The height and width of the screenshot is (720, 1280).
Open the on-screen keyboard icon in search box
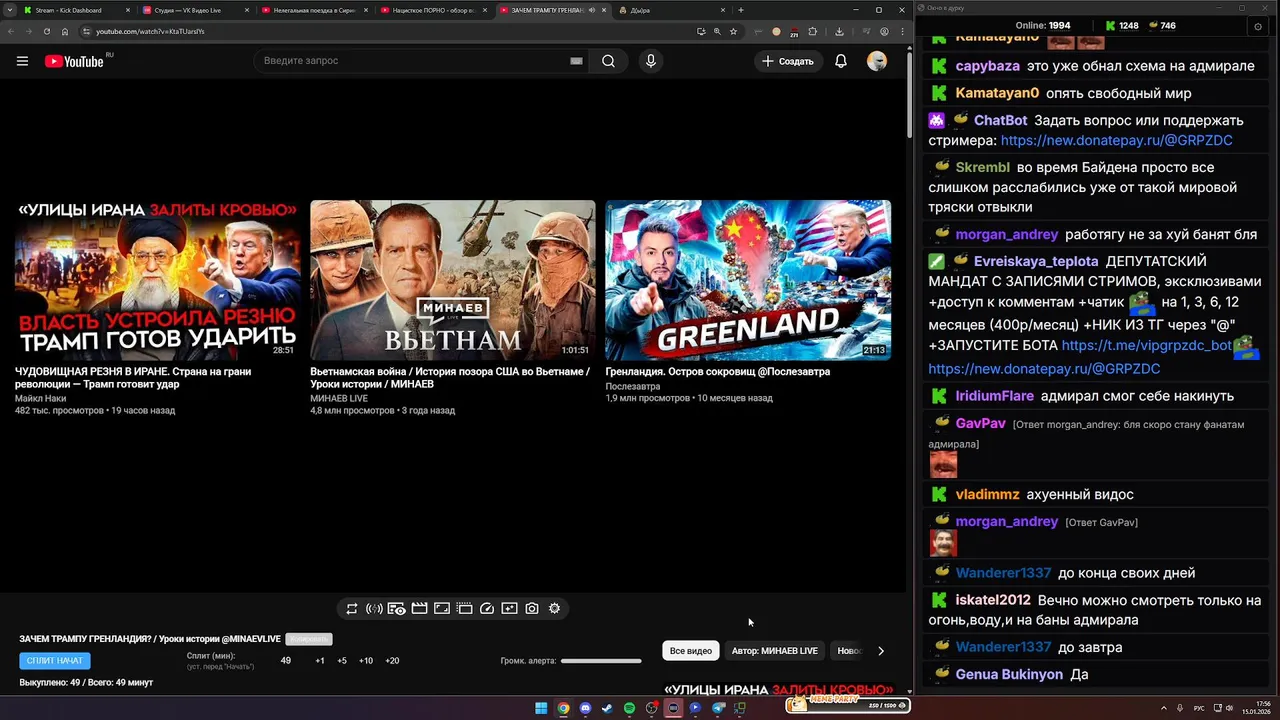576,61
